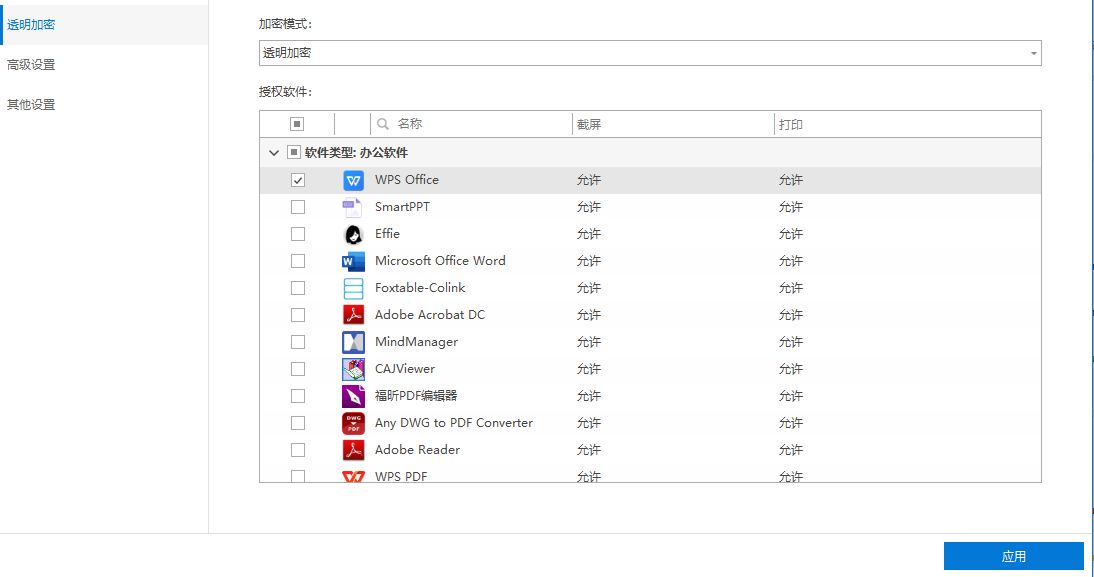The image size is (1094, 577).
Task: Click the Adobe Reader app icon
Action: [x=353, y=450]
